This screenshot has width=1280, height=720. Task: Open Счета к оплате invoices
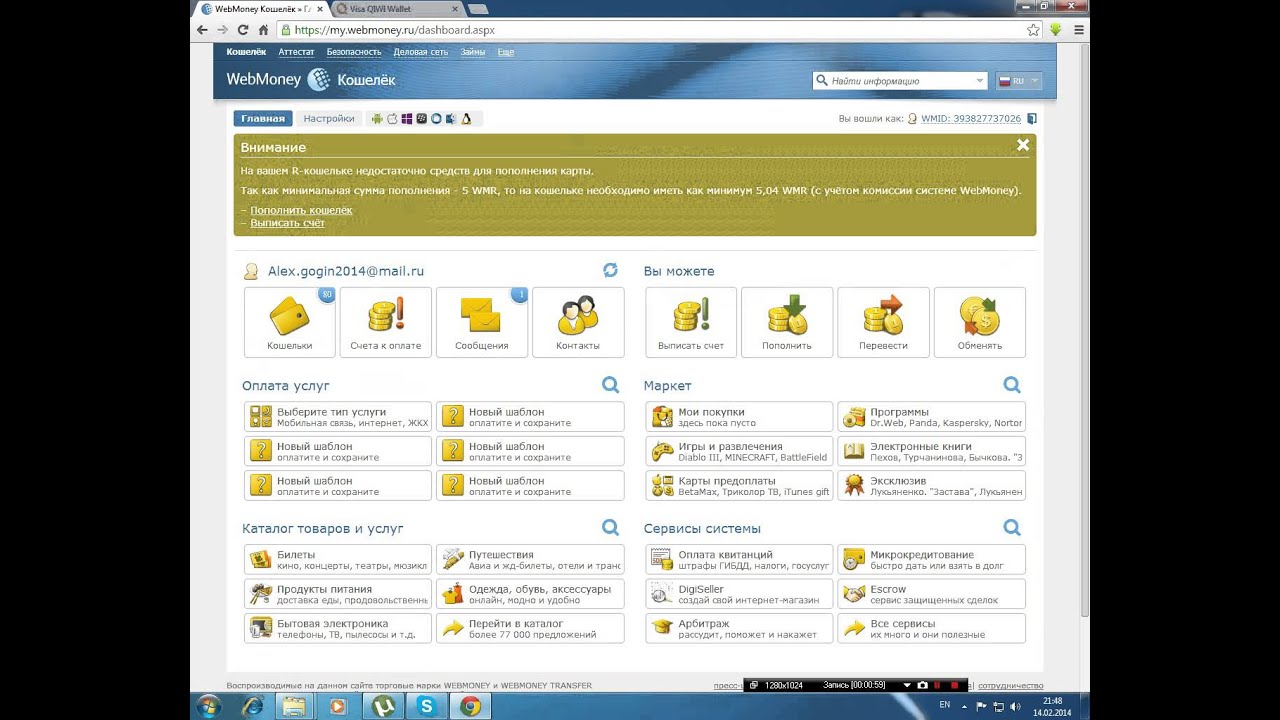pyautogui.click(x=385, y=322)
